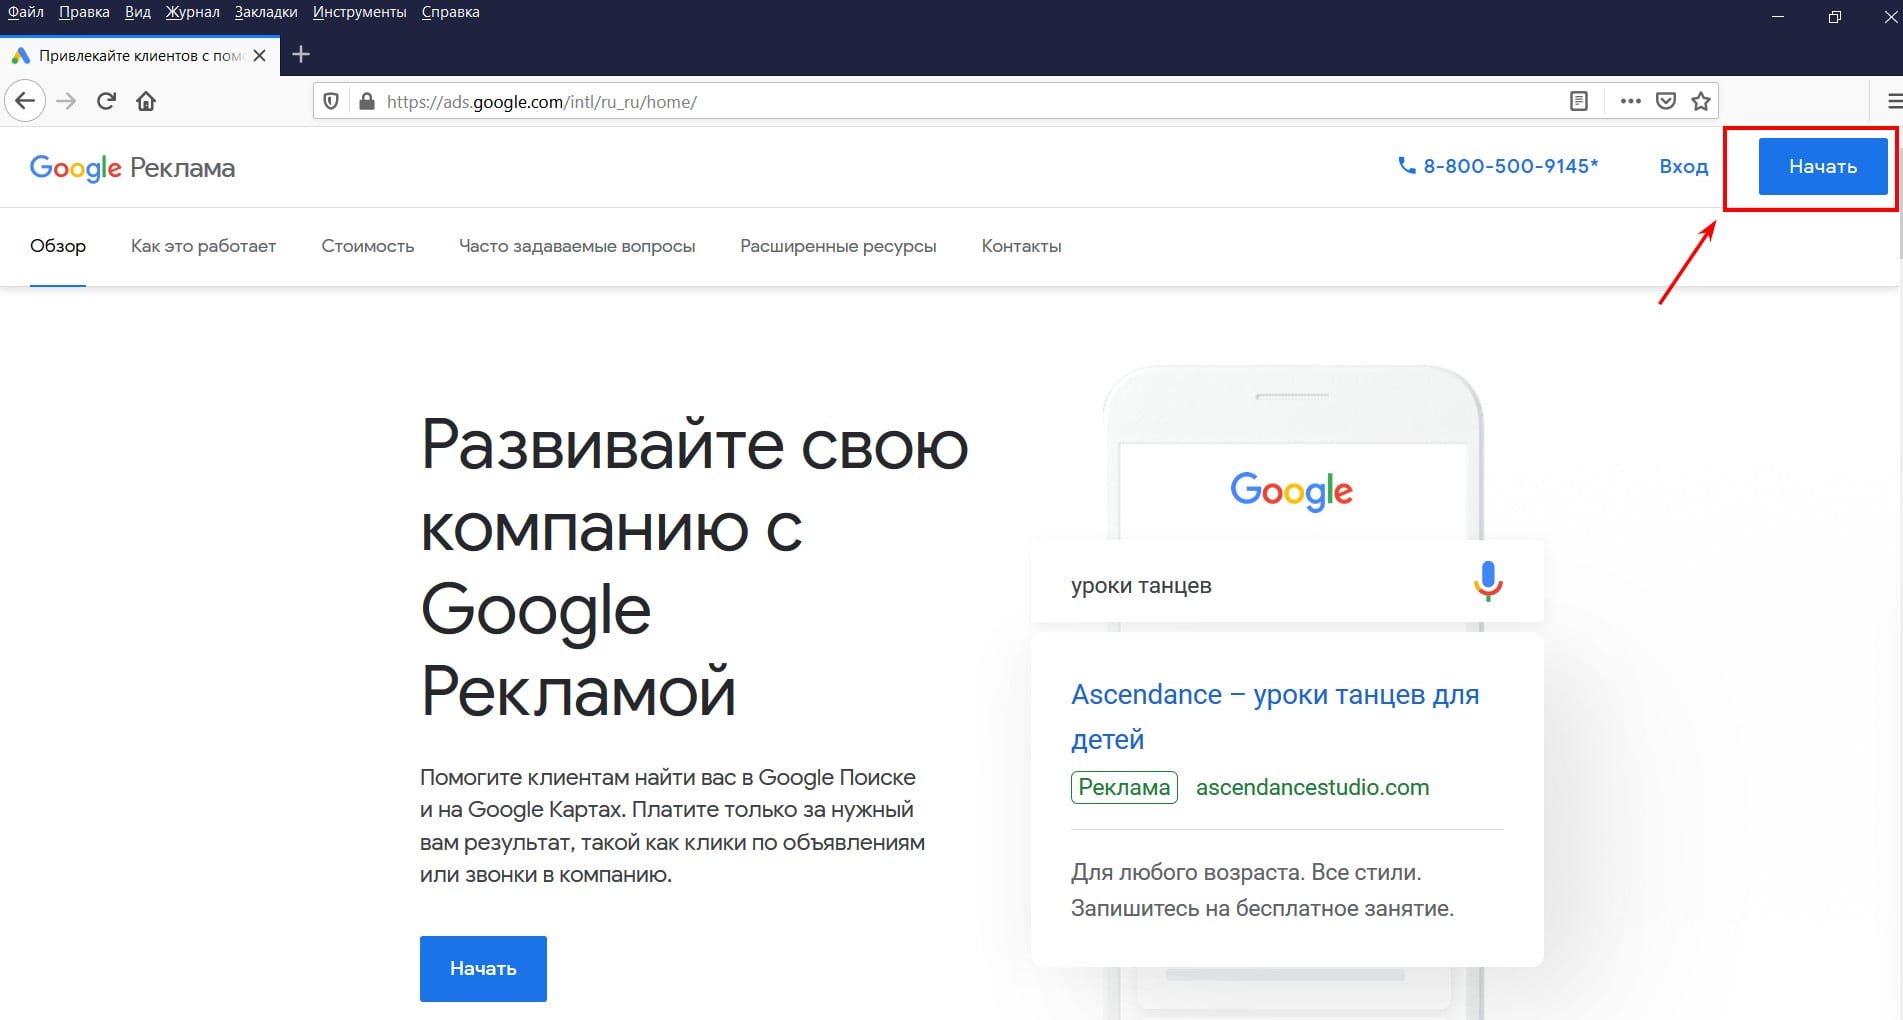The image size is (1903, 1020).
Task: Open Reader View icon in address bar
Action: (x=1579, y=101)
